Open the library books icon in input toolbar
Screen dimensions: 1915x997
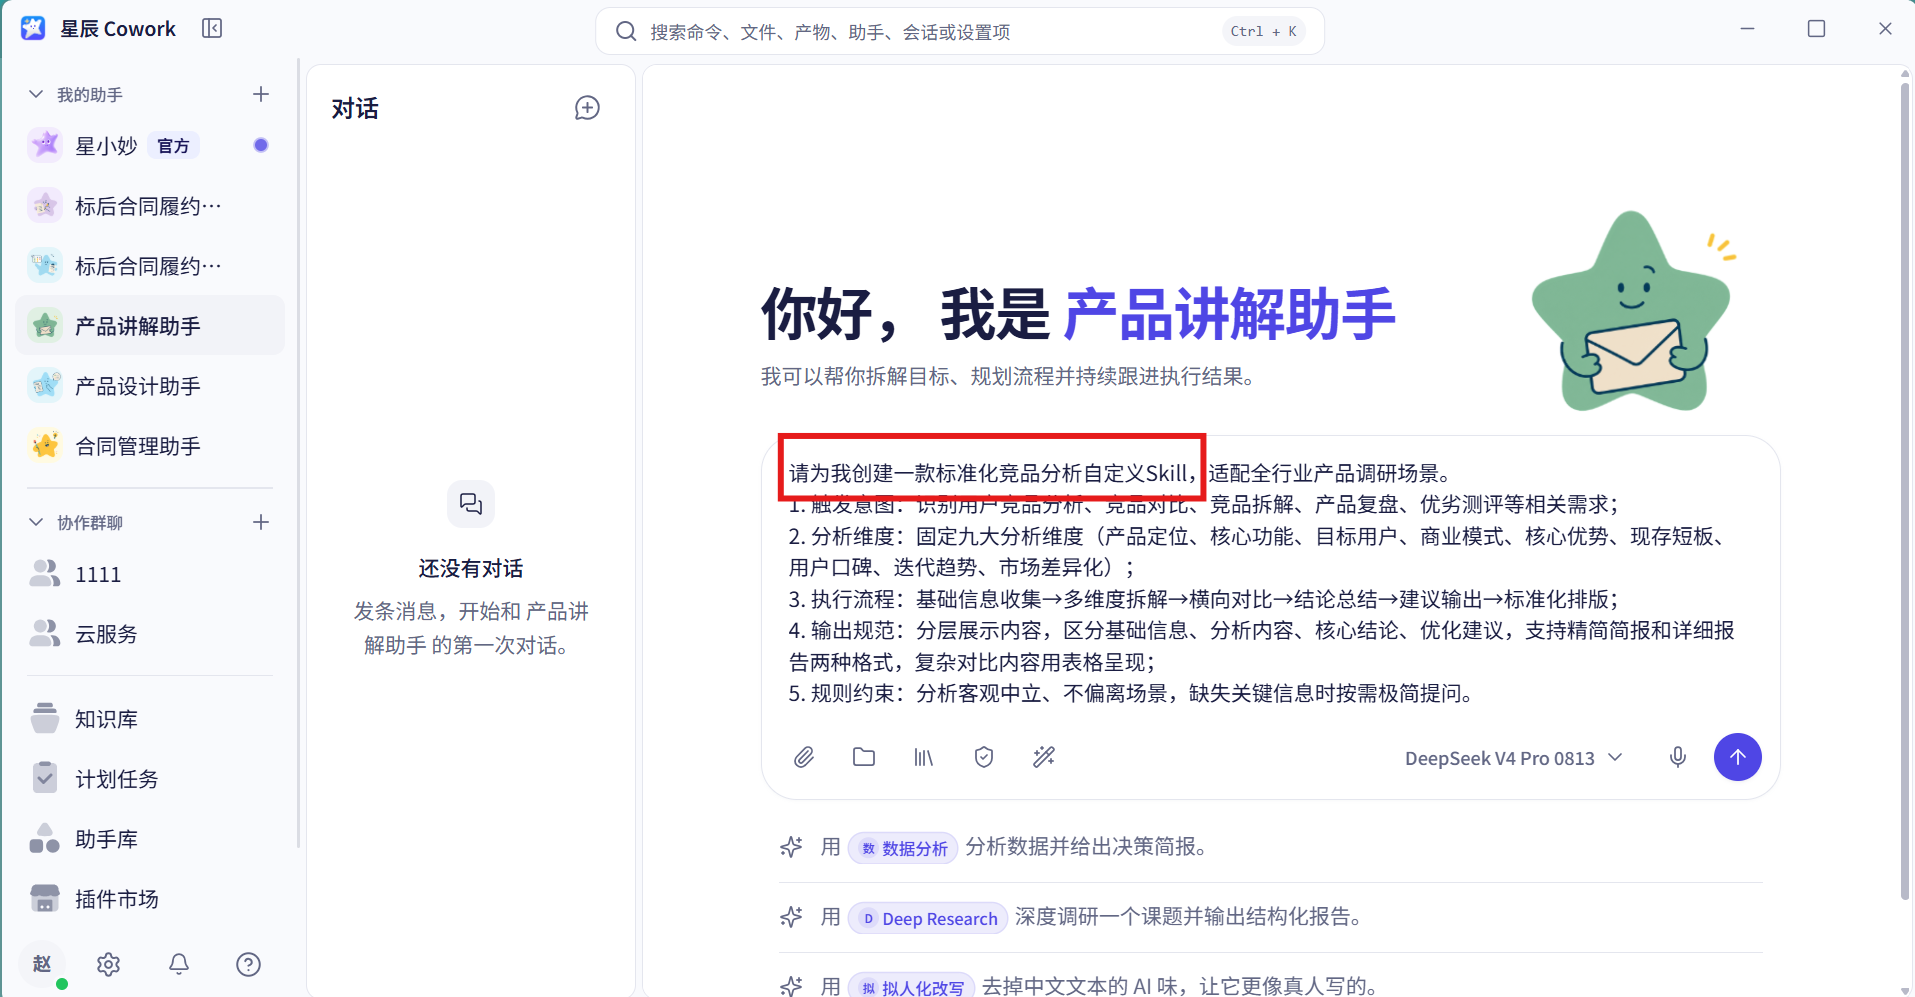pyautogui.click(x=924, y=757)
